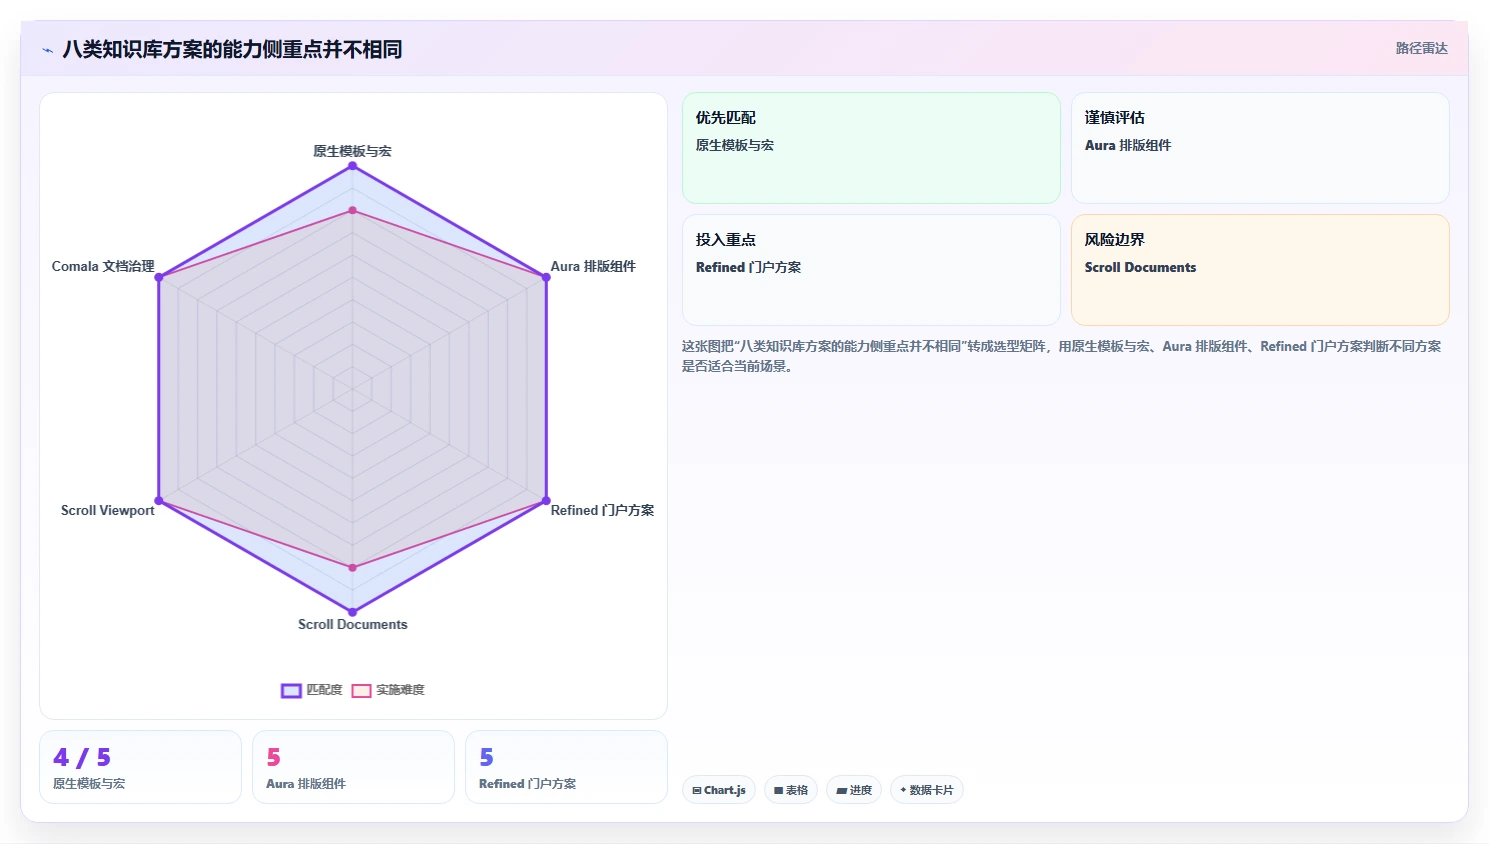
Task: Click the Aura 排版组件 radar axis label
Action: pyautogui.click(x=593, y=266)
